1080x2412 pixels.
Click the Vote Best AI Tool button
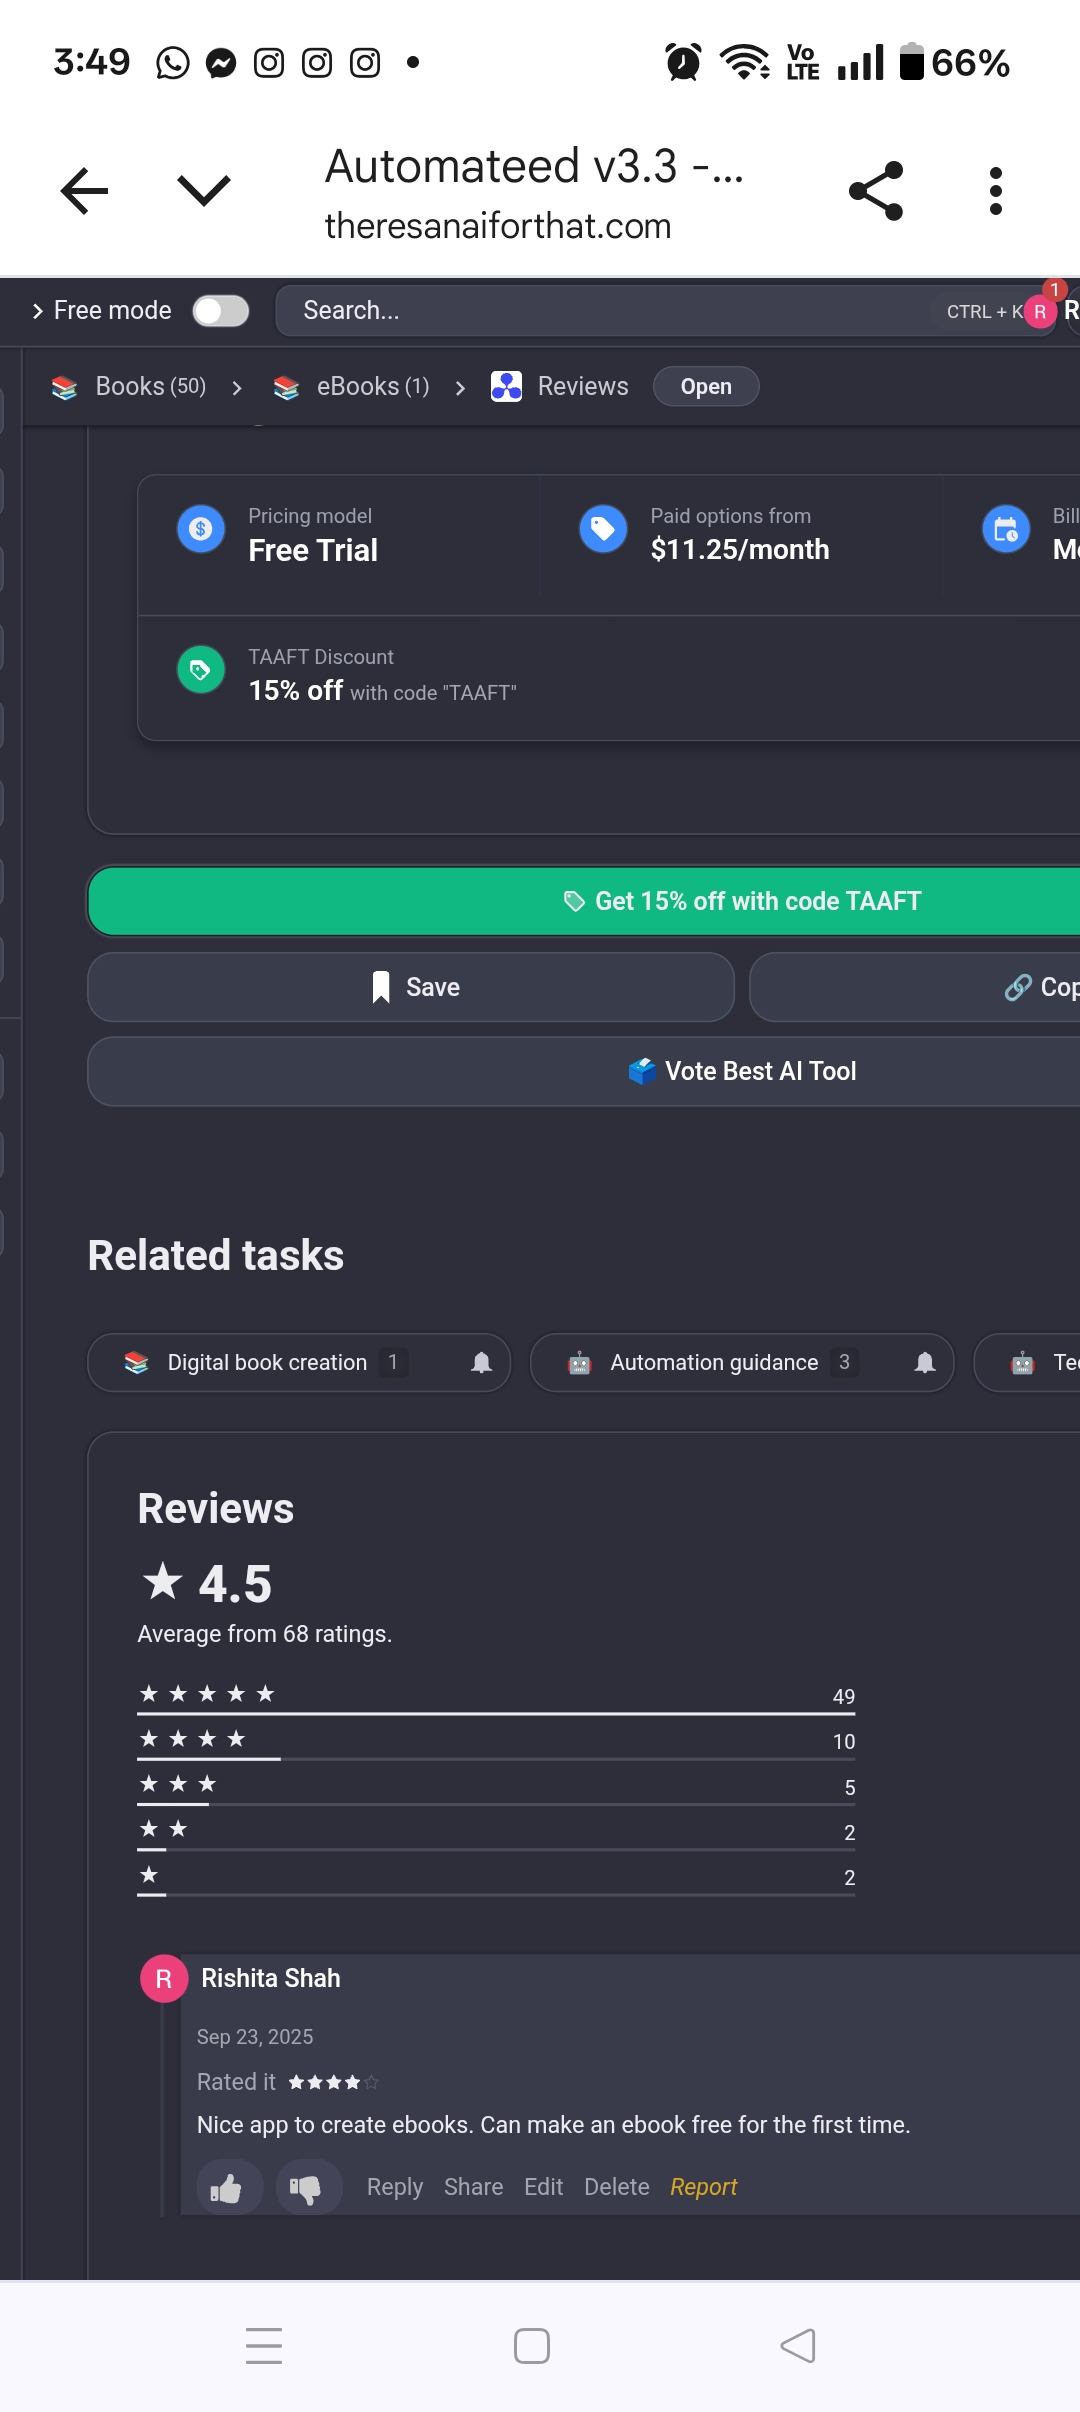click(x=584, y=1071)
